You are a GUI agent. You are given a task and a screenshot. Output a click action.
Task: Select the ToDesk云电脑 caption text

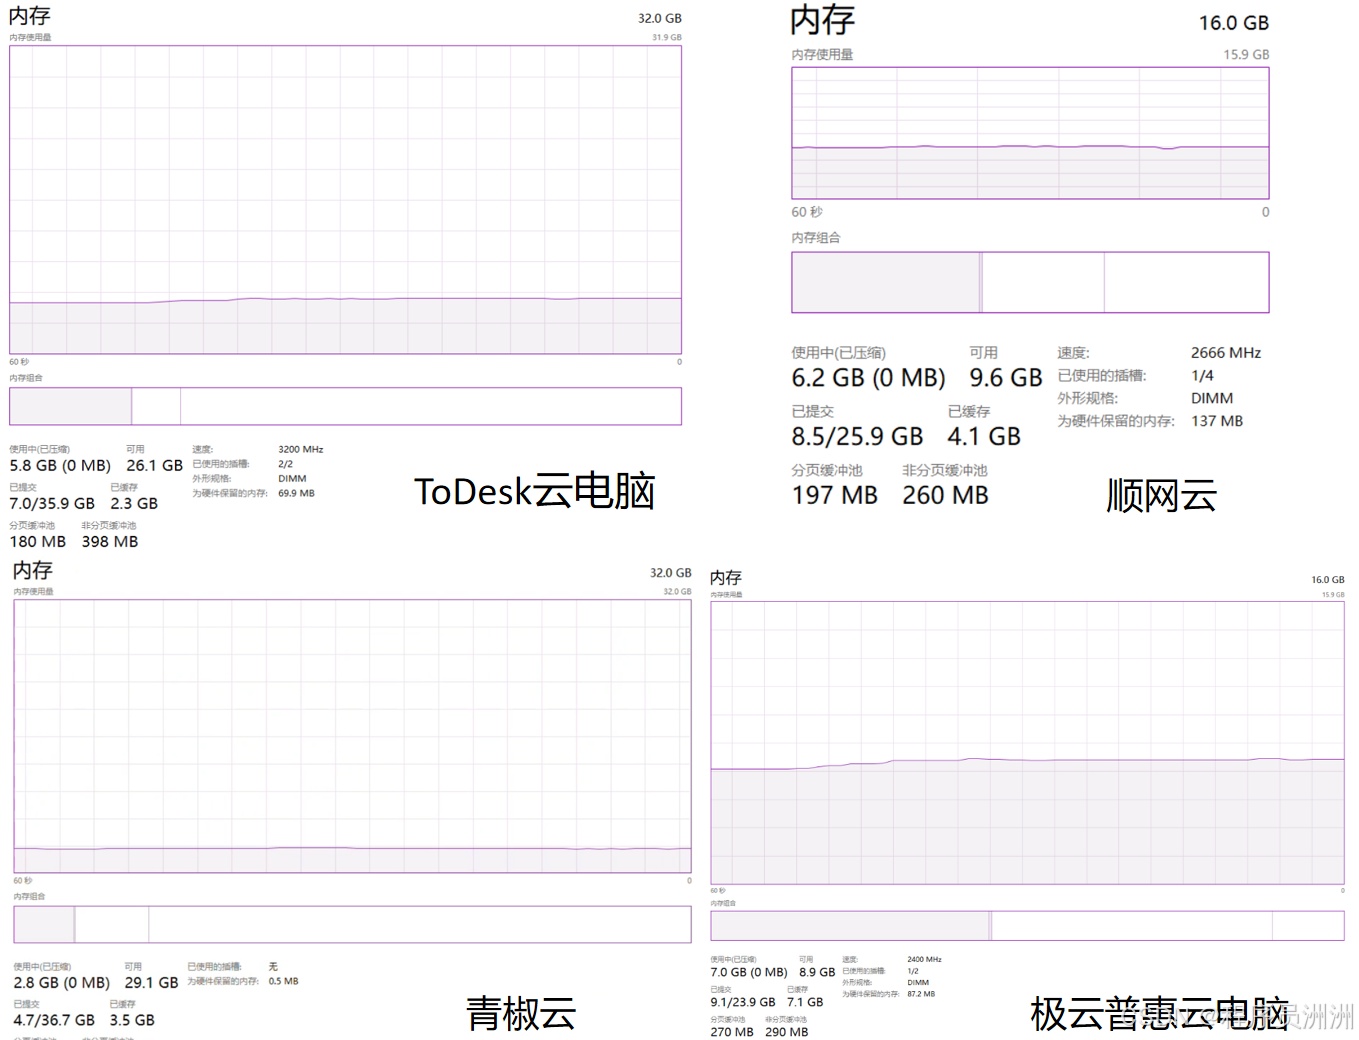(534, 492)
